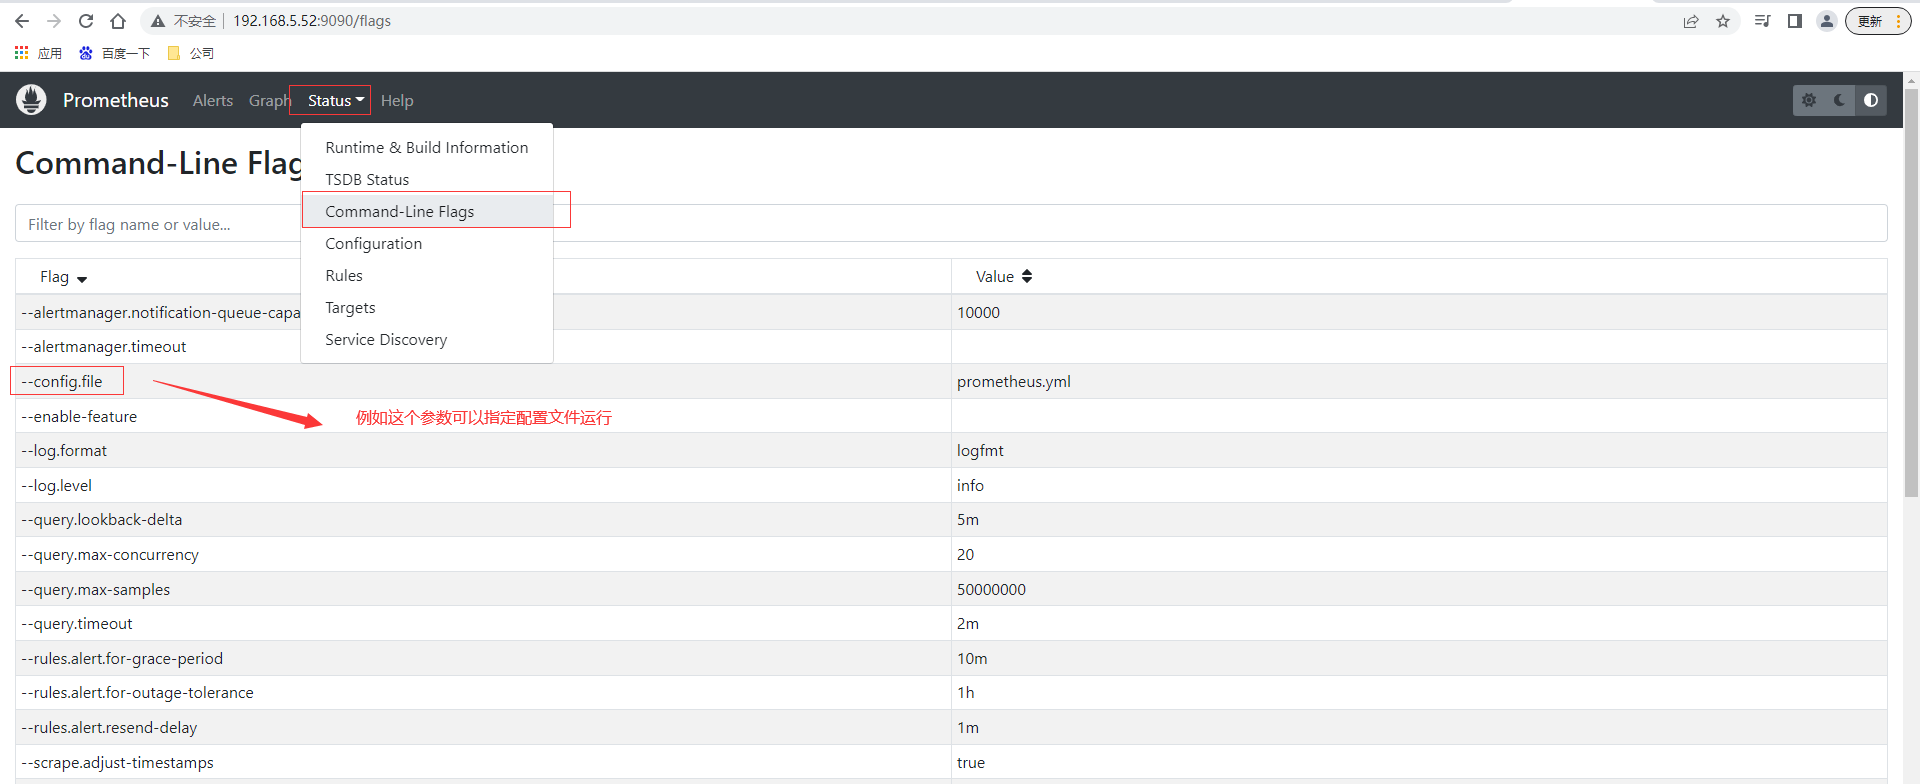This screenshot has width=1920, height=784.
Task: Select the info value cell
Action: point(1419,485)
